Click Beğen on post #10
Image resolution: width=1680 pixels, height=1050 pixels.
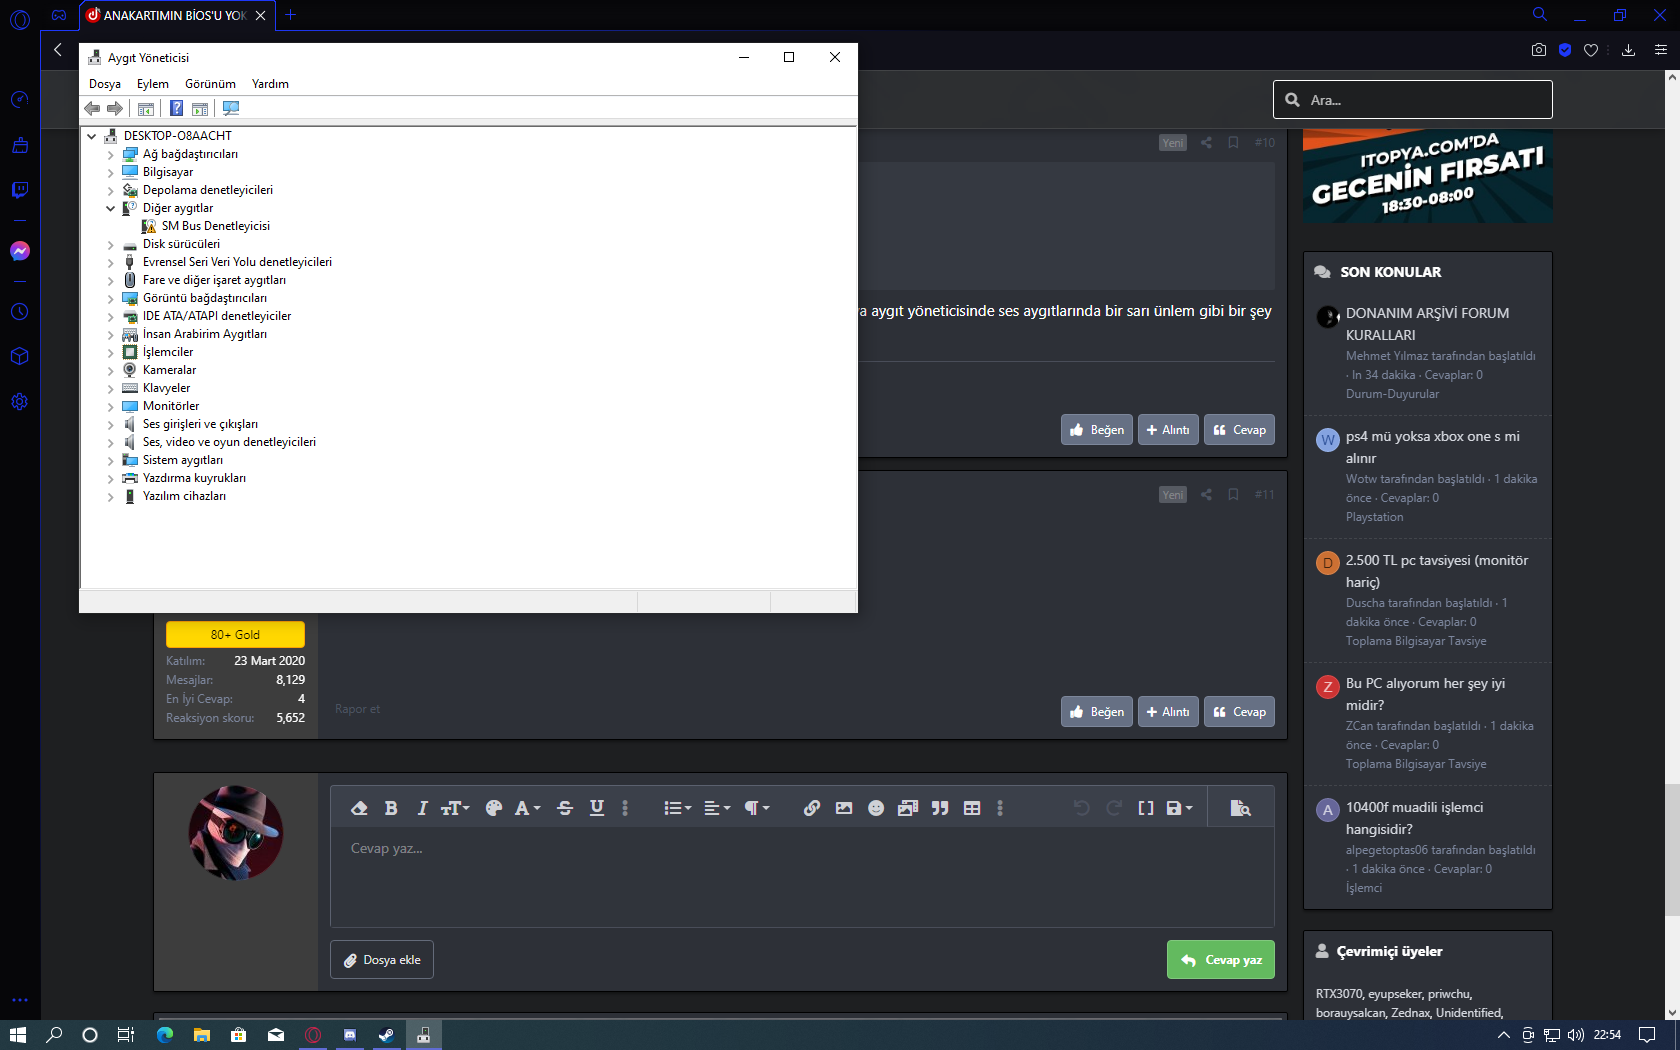tap(1097, 430)
